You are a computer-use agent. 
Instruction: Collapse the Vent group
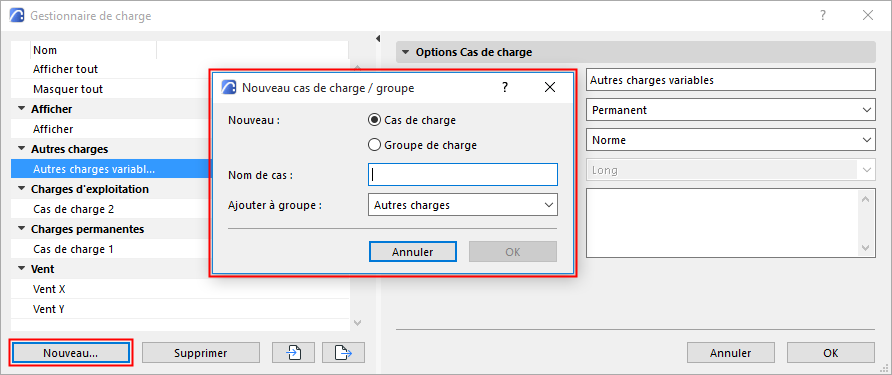(22, 269)
